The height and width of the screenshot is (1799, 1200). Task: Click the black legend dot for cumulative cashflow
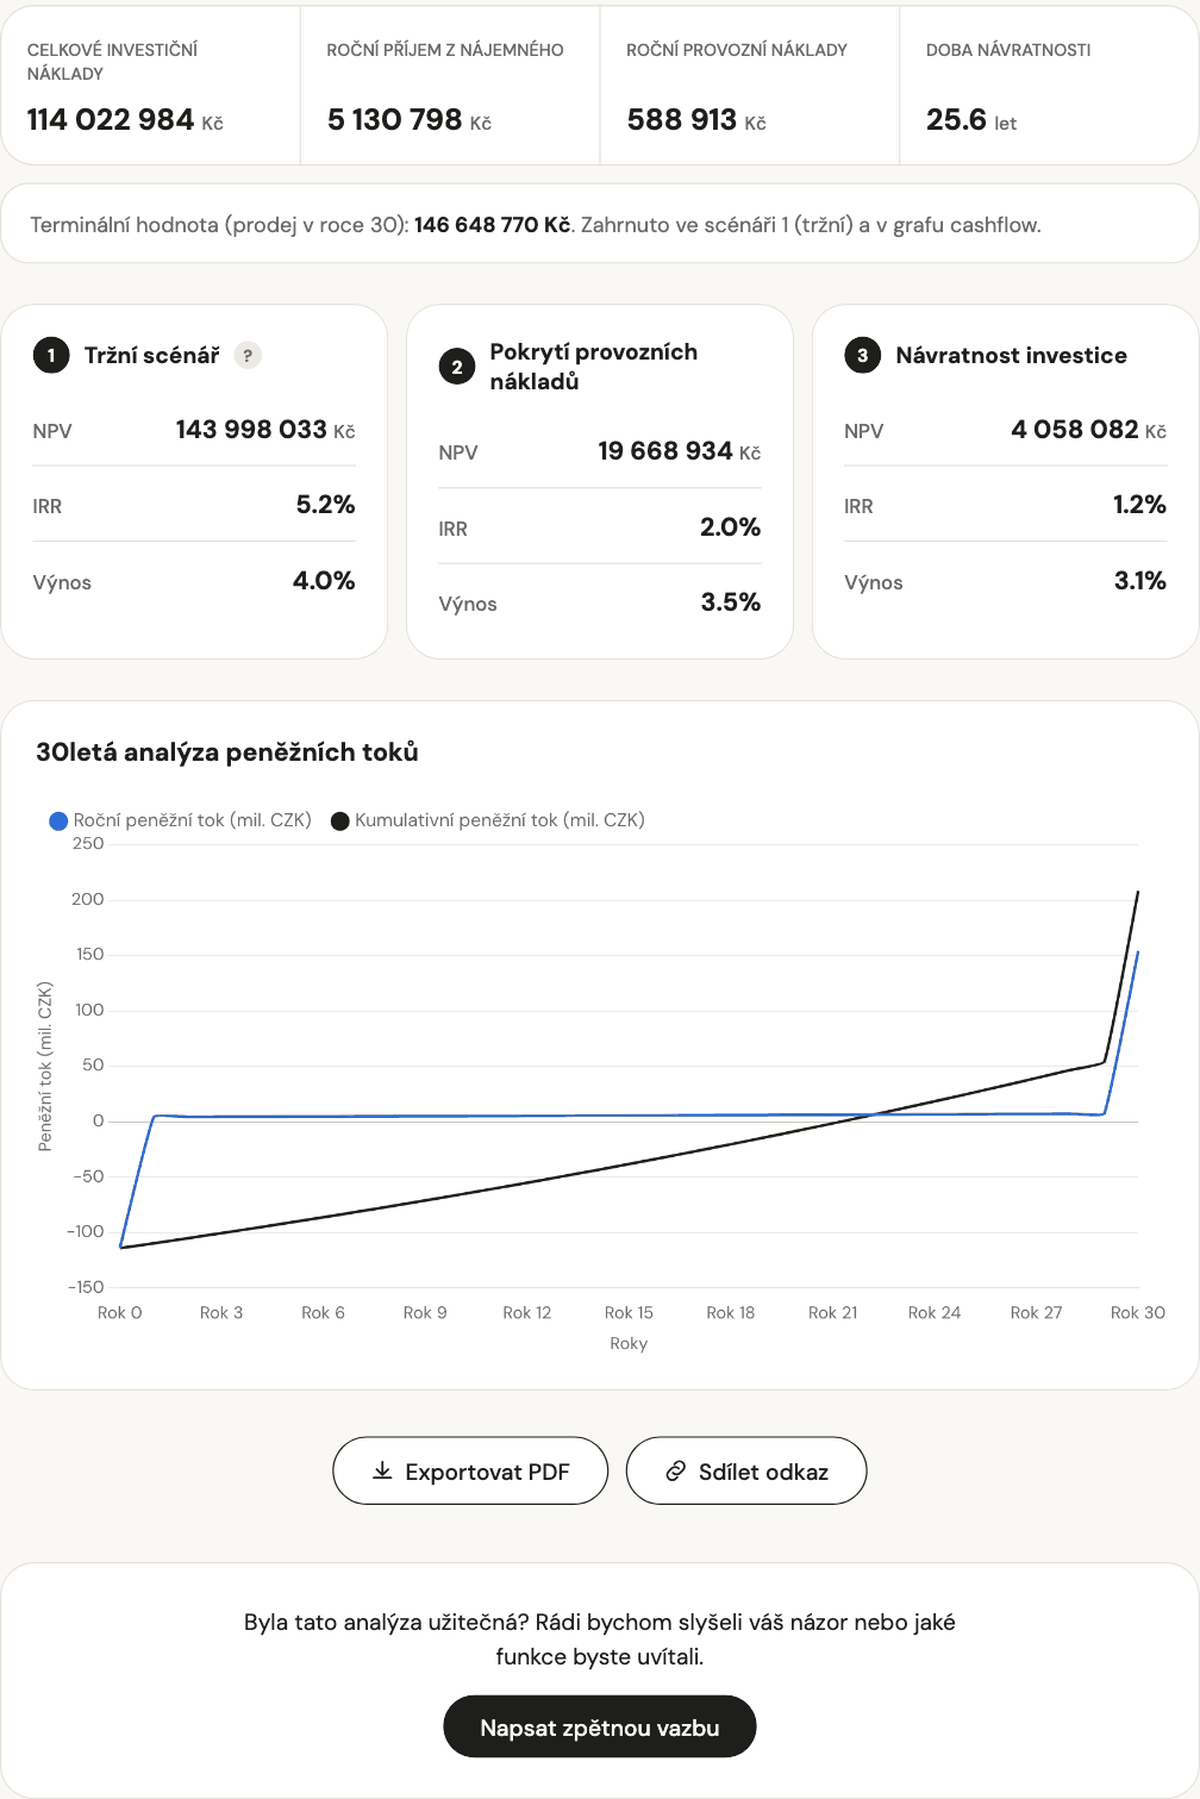[x=340, y=821]
